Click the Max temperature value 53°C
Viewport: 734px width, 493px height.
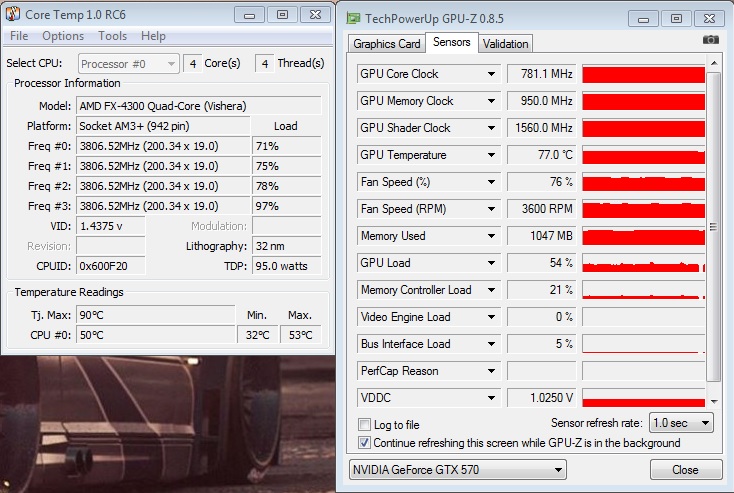click(301, 335)
